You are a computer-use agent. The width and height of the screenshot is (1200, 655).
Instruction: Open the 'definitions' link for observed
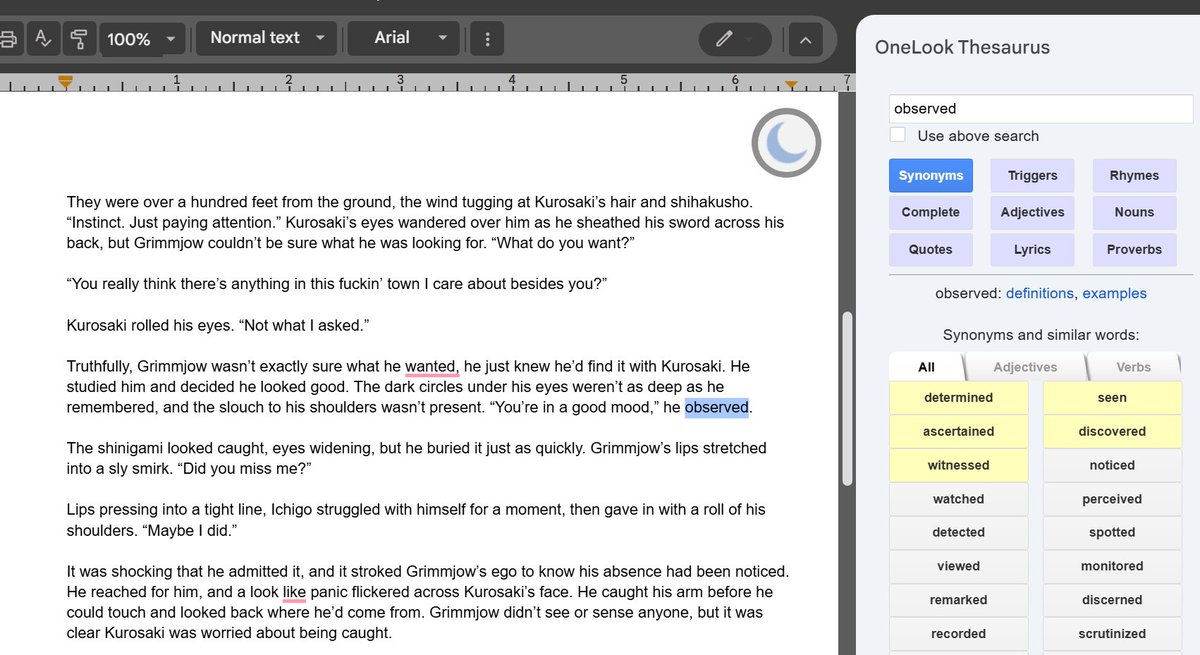1040,294
